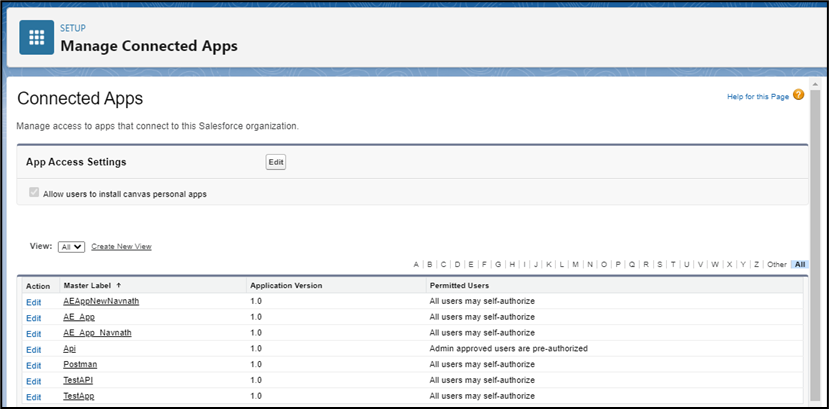The height and width of the screenshot is (409, 829).
Task: Open the Create New View link
Action: [121, 246]
